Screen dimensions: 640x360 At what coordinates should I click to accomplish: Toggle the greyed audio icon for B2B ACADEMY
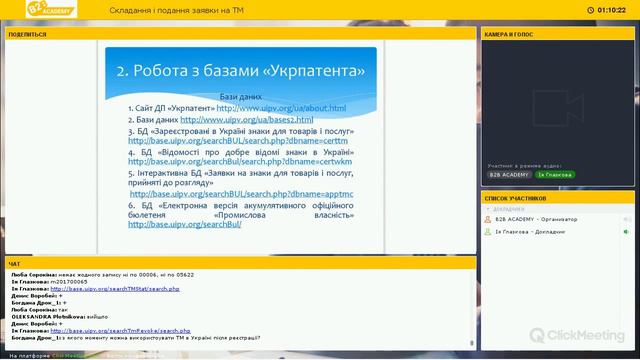tap(627, 220)
